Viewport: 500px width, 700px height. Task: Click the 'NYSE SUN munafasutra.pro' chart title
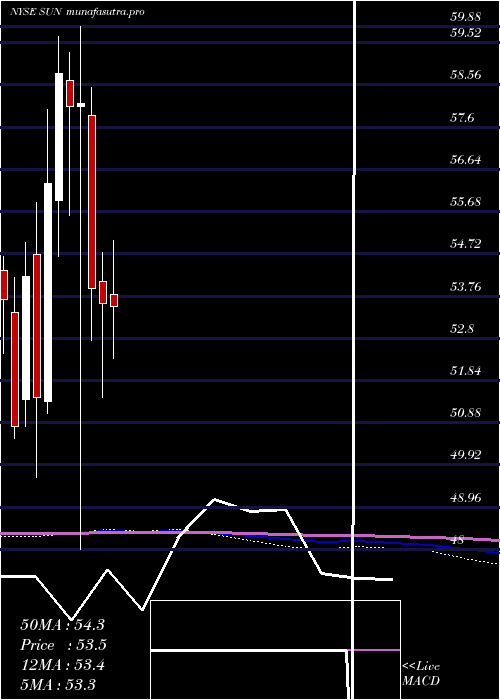tap(77, 12)
